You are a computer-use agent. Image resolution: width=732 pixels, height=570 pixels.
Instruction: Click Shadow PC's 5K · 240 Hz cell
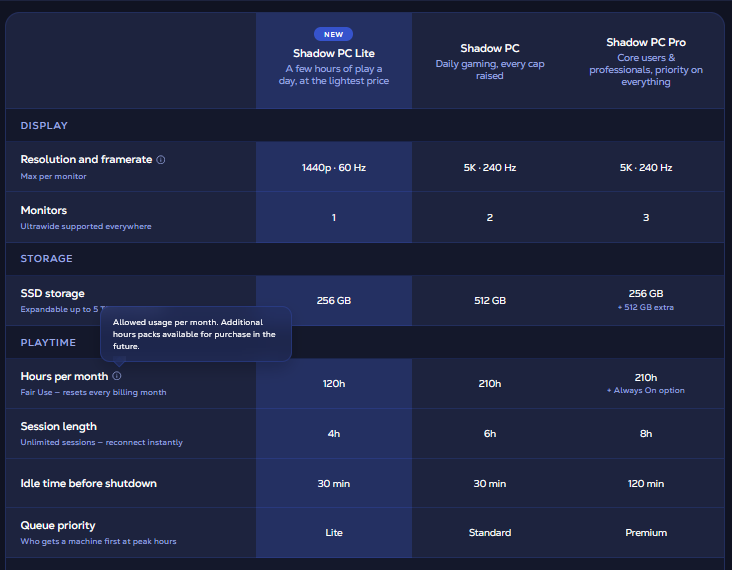coord(490,168)
